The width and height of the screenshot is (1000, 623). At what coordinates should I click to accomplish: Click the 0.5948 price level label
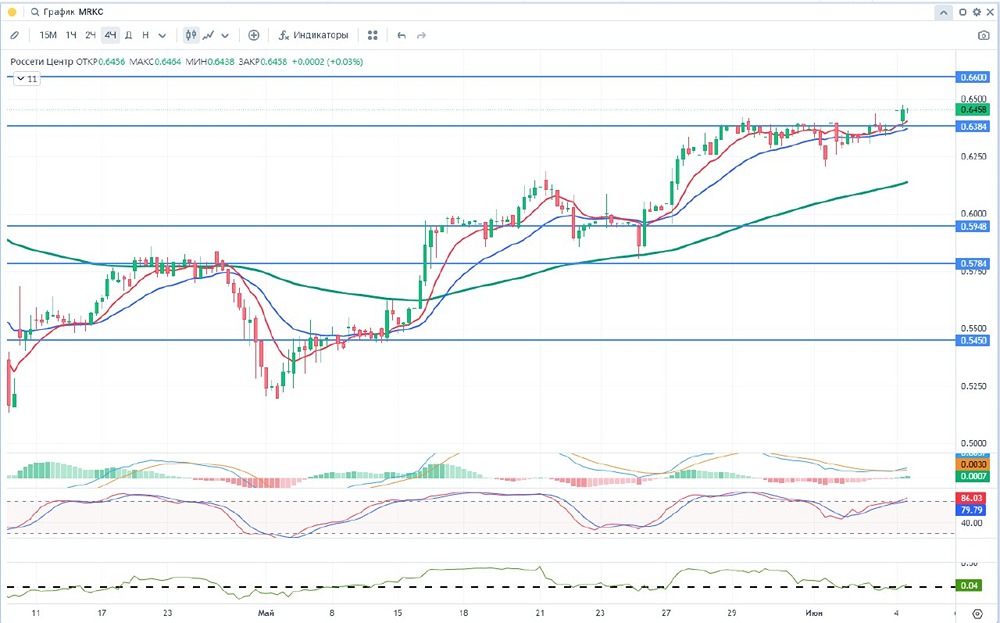tap(973, 226)
